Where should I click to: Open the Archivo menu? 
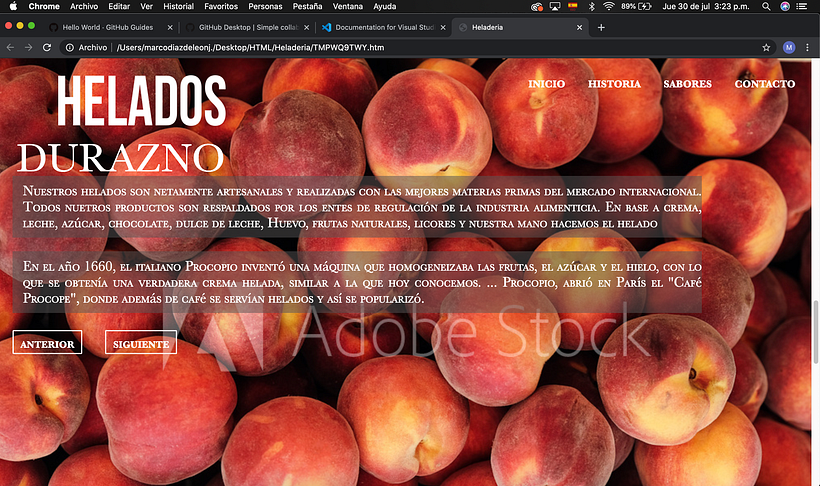tap(84, 6)
